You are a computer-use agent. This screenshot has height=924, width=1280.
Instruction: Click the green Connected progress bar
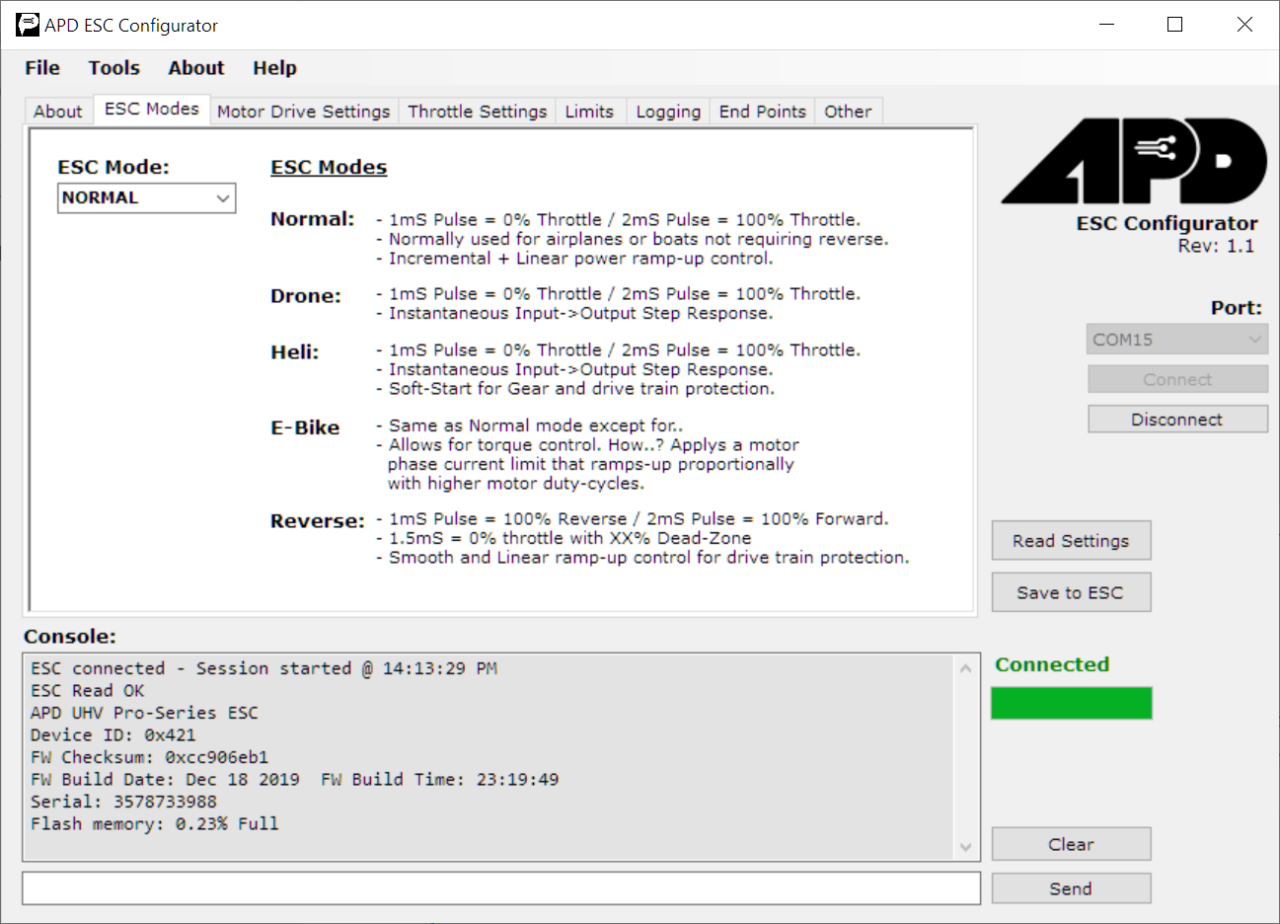pyautogui.click(x=1071, y=702)
